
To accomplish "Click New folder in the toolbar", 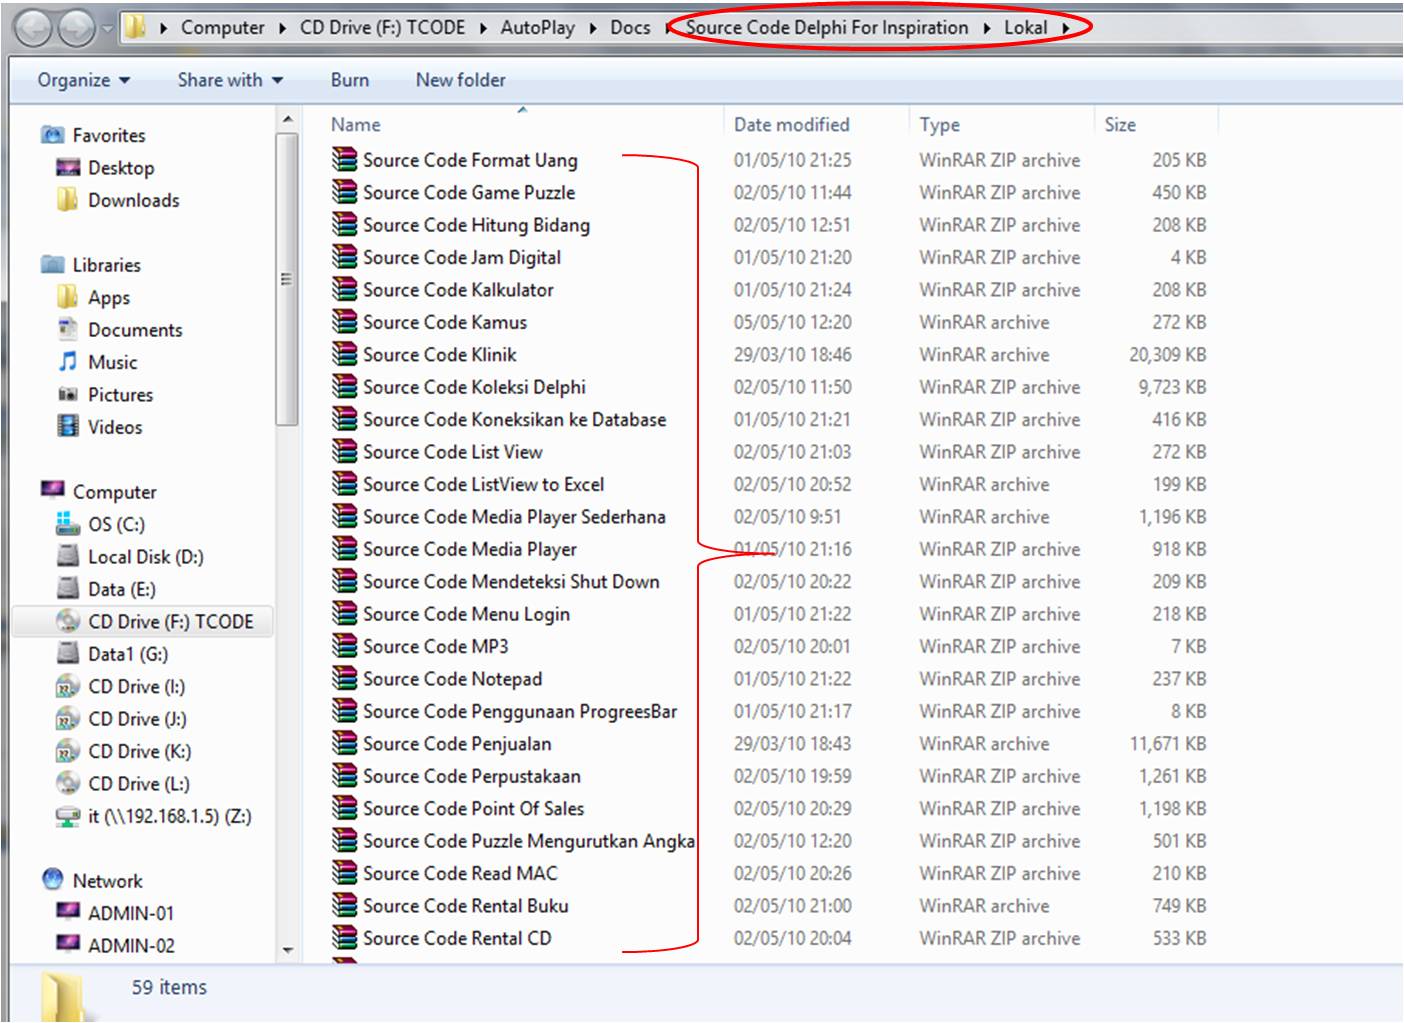I will click(460, 79).
